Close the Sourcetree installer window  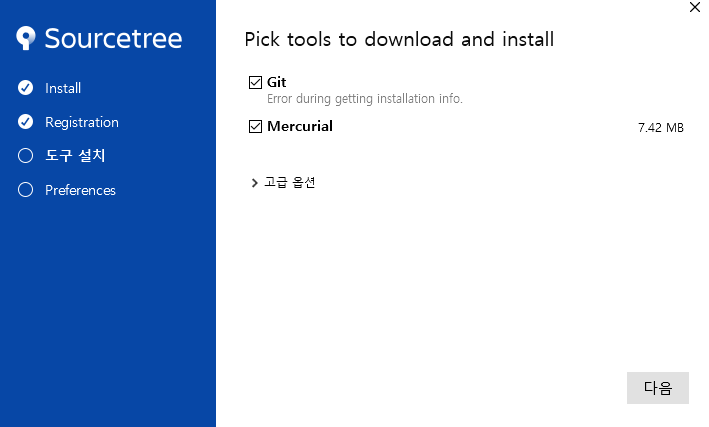[695, 7]
